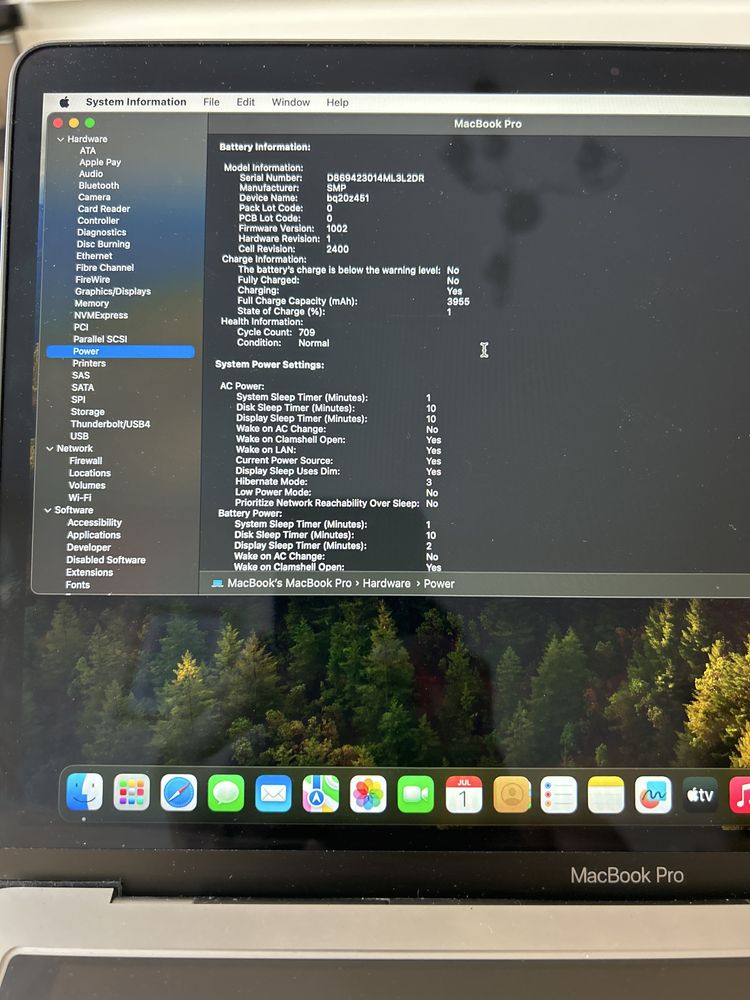
Task: Open Maps app in the Dock
Action: (321, 794)
